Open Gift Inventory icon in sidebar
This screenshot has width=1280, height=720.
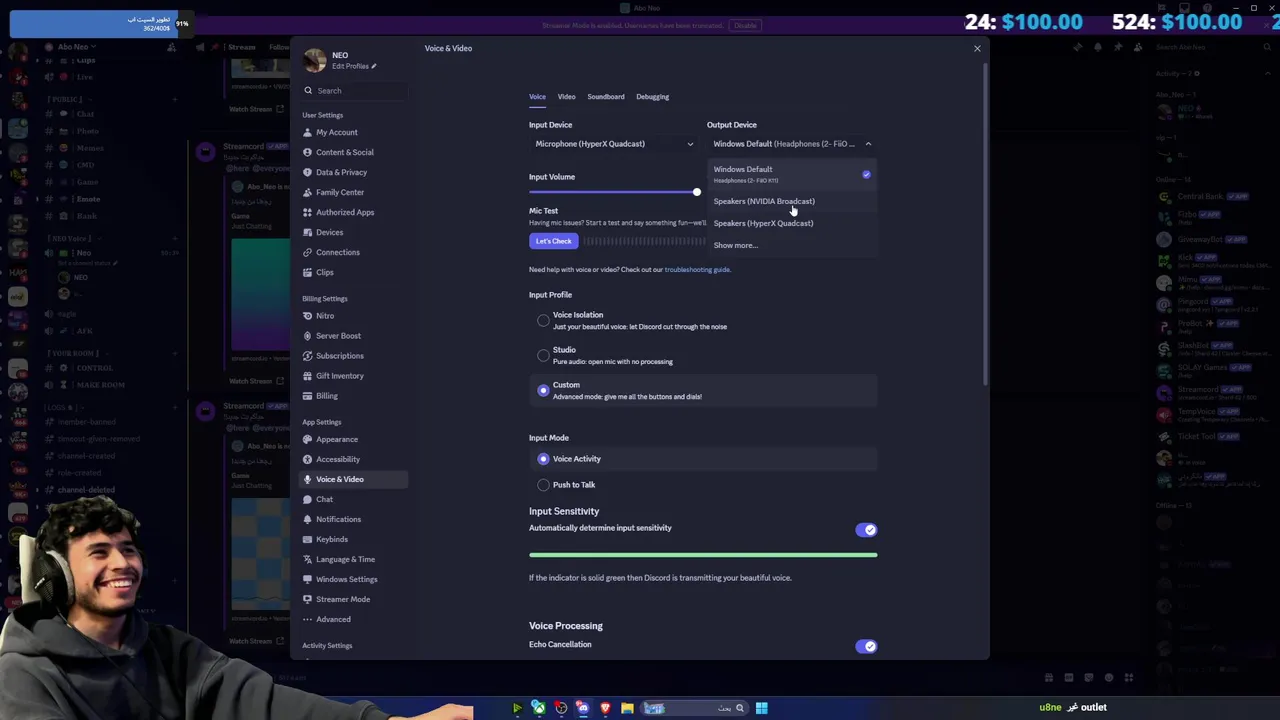coord(308,376)
